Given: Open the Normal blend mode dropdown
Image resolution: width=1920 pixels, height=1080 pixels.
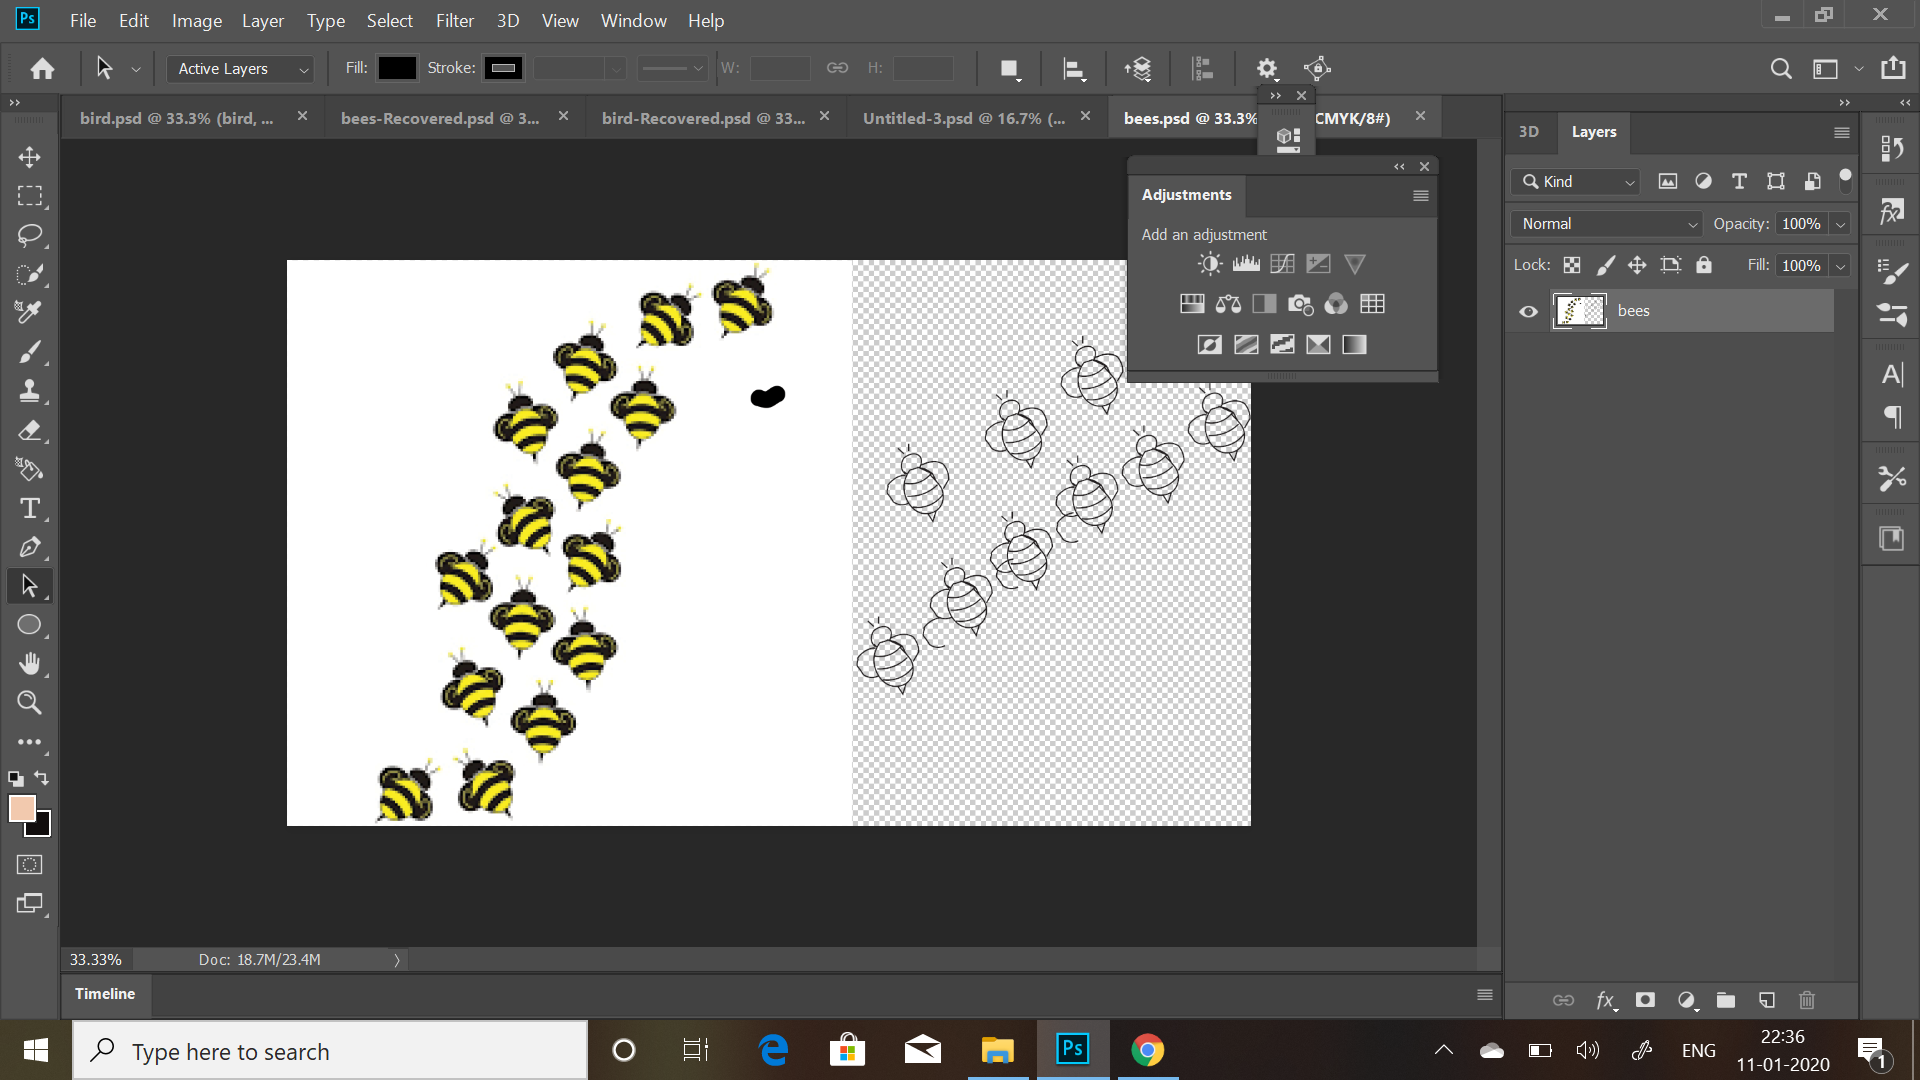Looking at the screenshot, I should pyautogui.click(x=1608, y=224).
